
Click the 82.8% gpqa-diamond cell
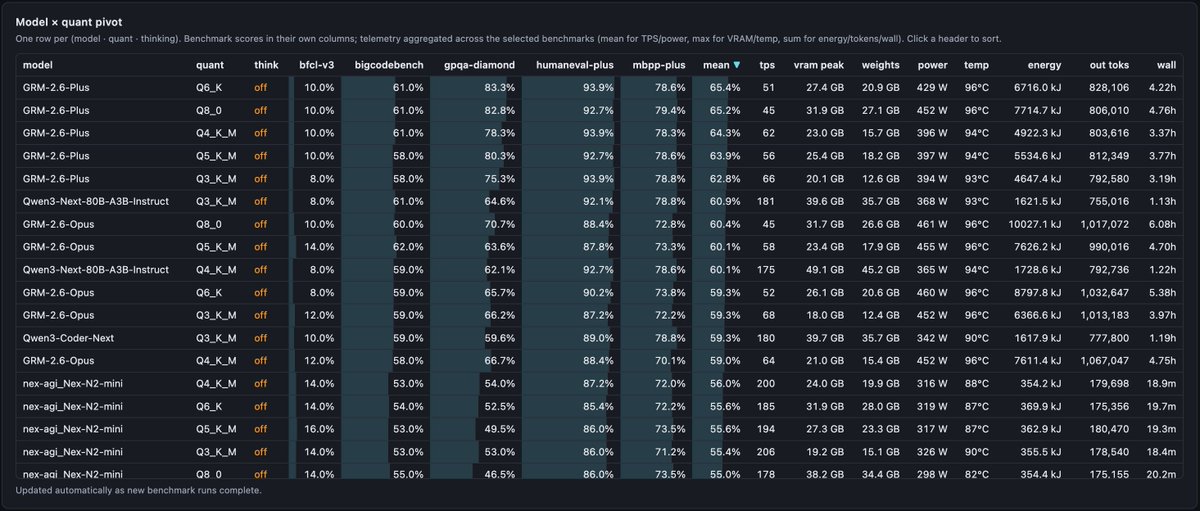[x=500, y=111]
